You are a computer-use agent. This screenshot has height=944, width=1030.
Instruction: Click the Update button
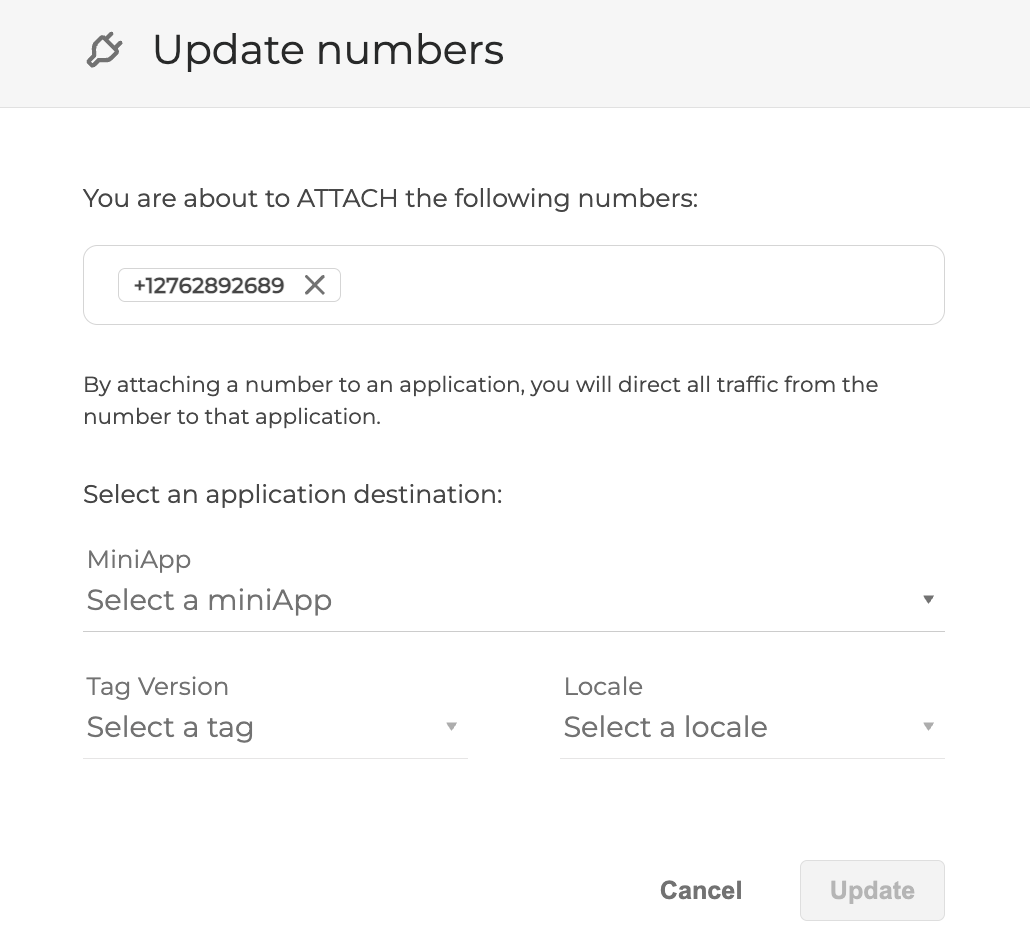(872, 890)
